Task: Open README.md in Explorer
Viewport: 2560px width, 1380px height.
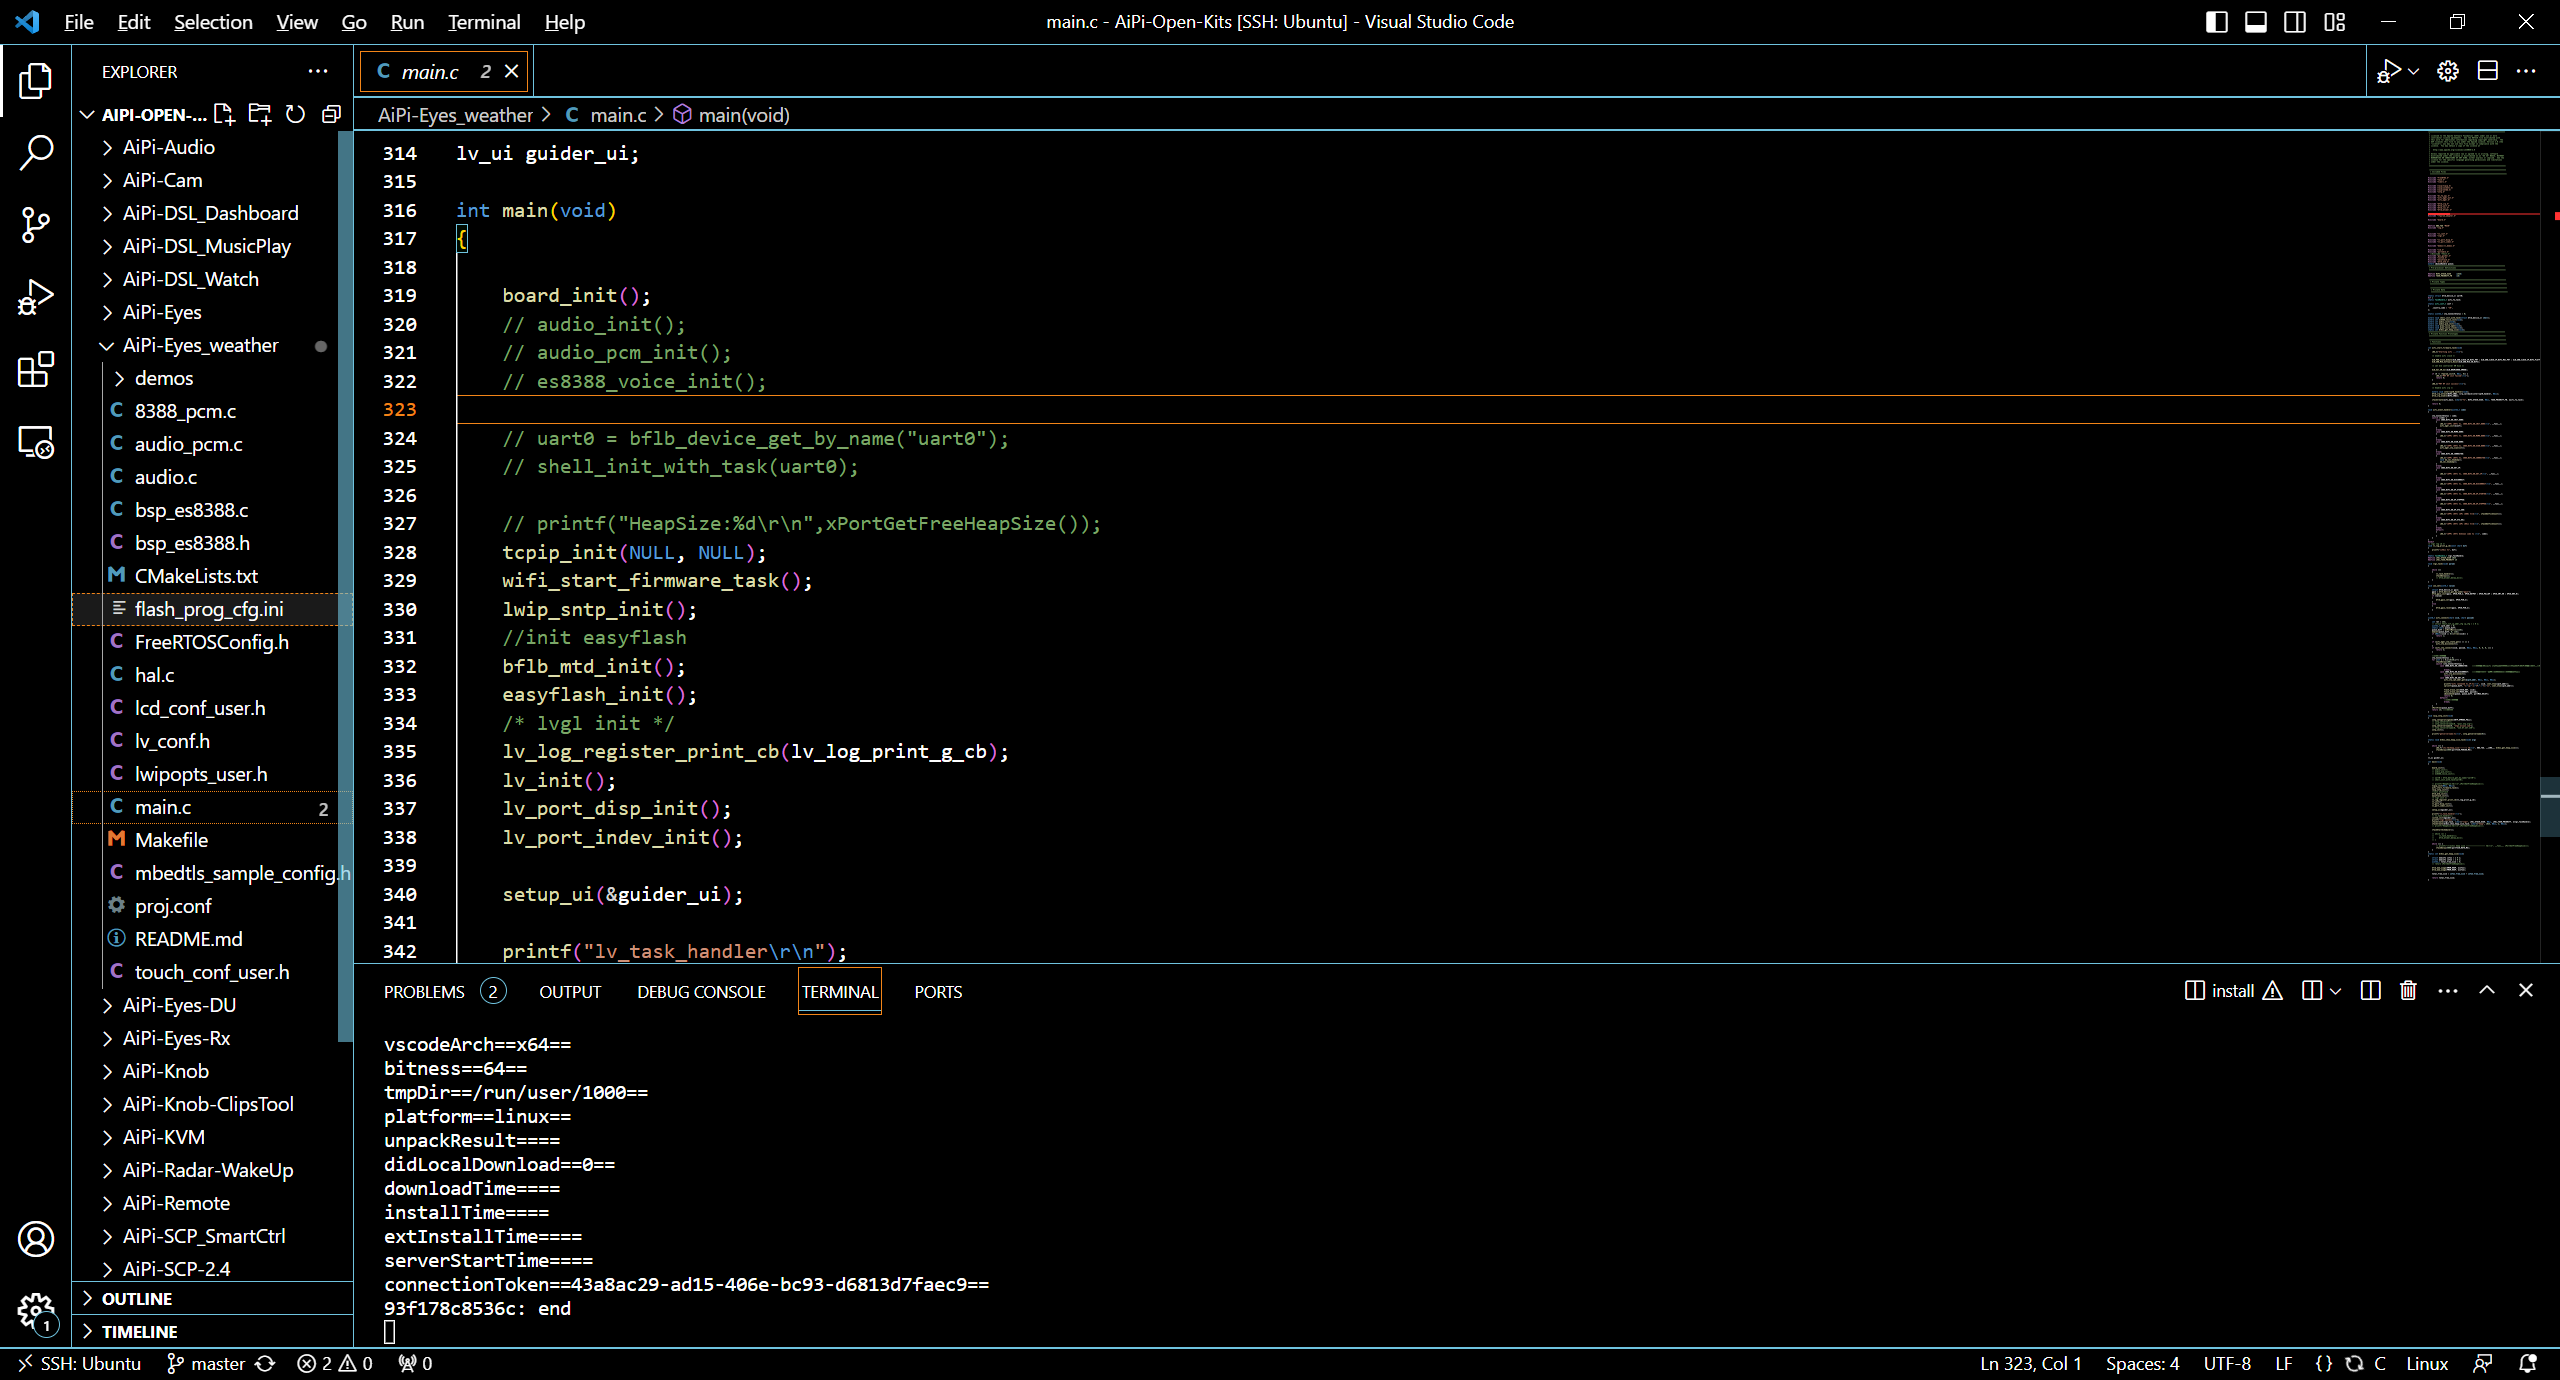Action: click(x=212, y=939)
